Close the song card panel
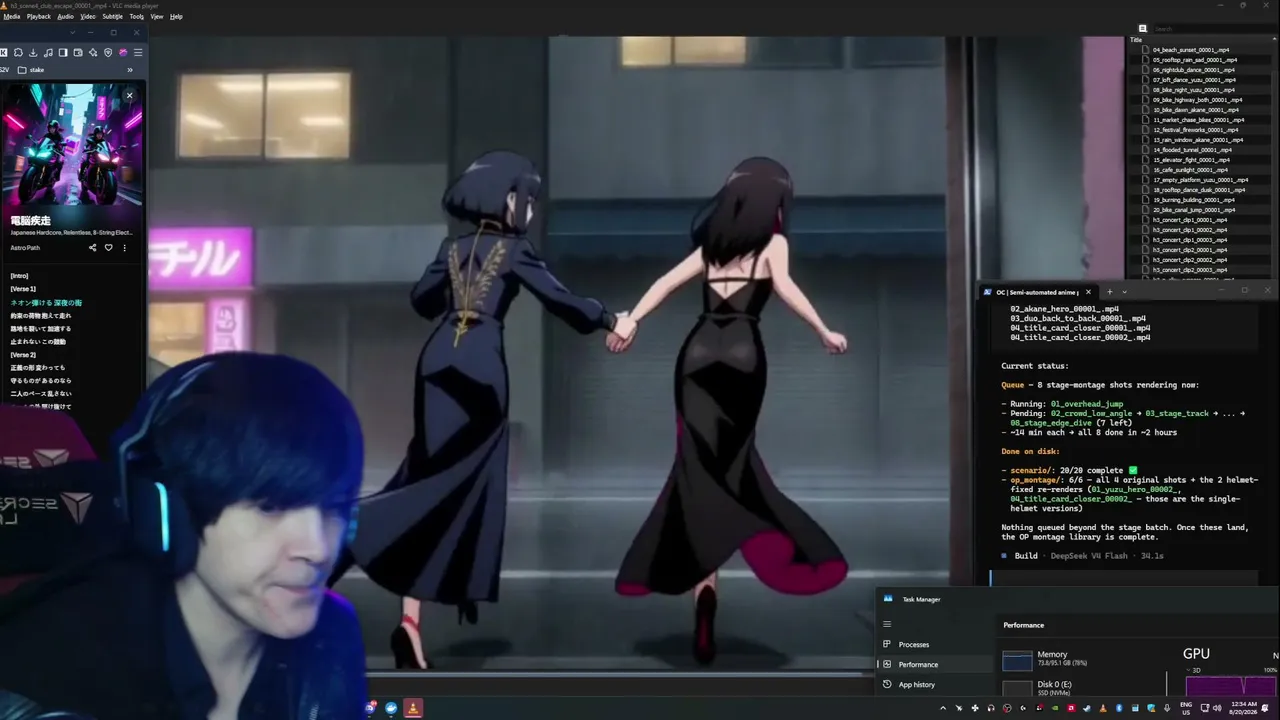 [129, 96]
